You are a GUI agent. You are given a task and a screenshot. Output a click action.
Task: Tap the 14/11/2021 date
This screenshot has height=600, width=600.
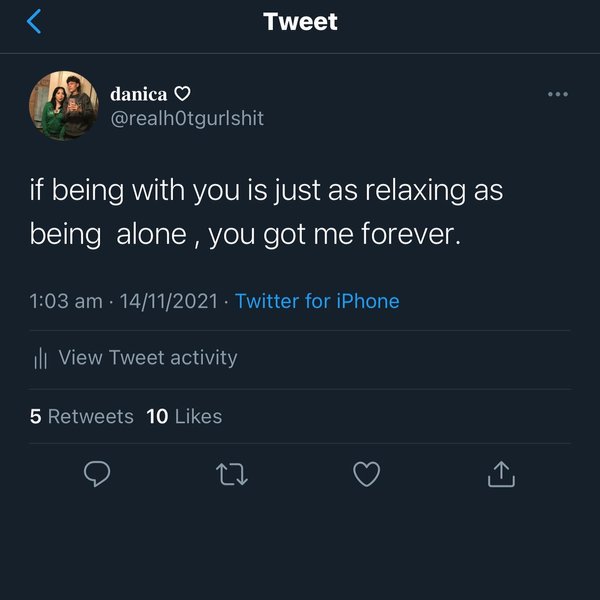169,301
